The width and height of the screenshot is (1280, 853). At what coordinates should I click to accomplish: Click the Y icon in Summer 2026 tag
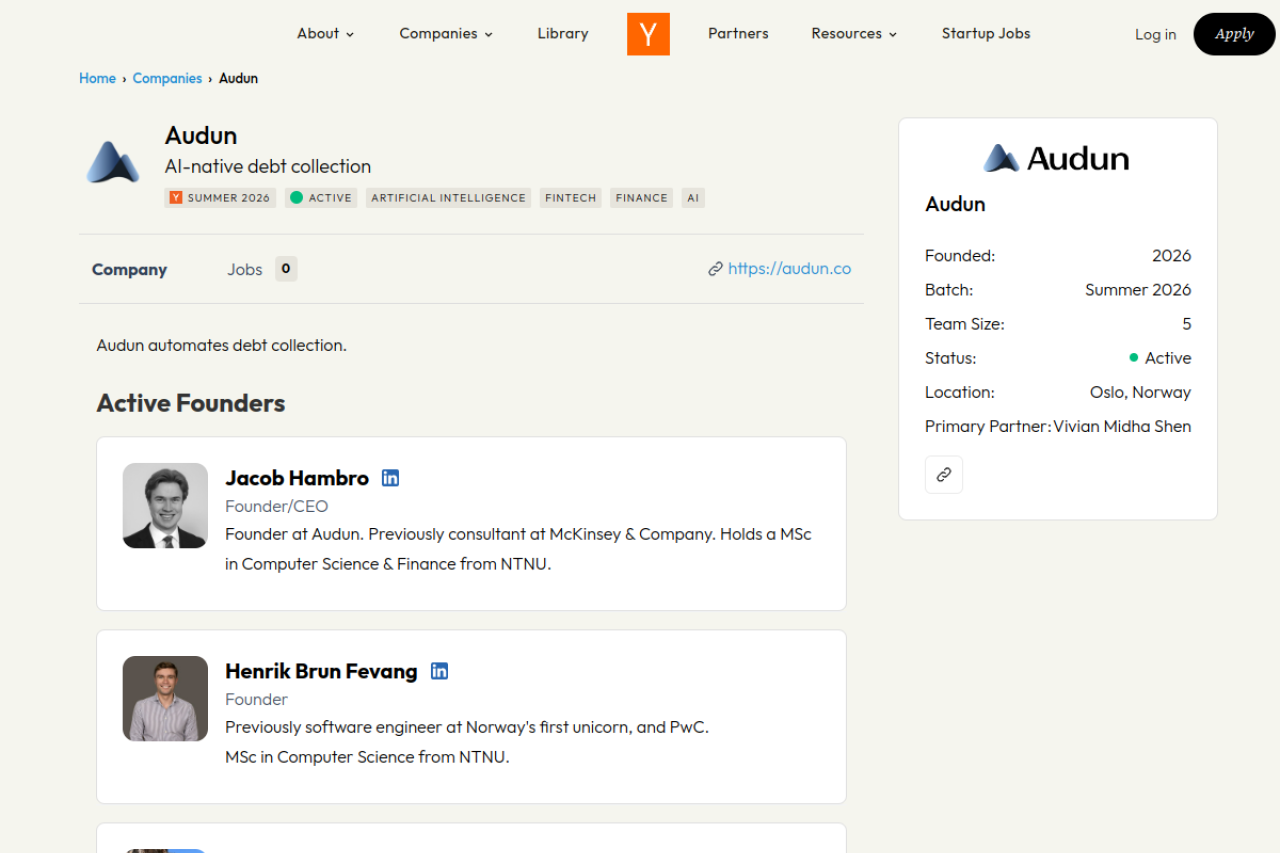coord(176,198)
